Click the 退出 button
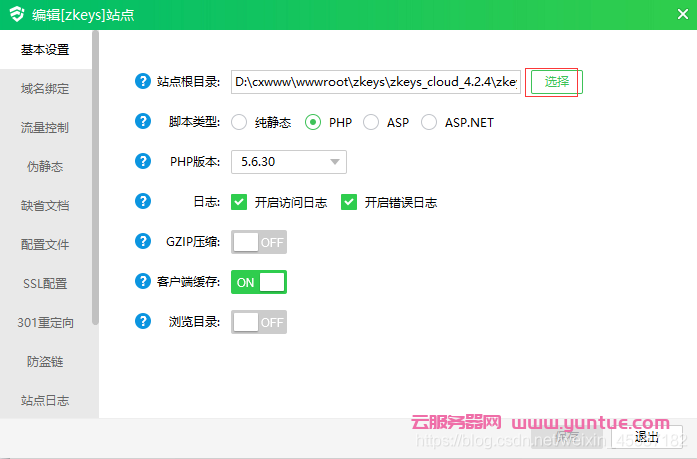This screenshot has width=697, height=459. [x=646, y=437]
